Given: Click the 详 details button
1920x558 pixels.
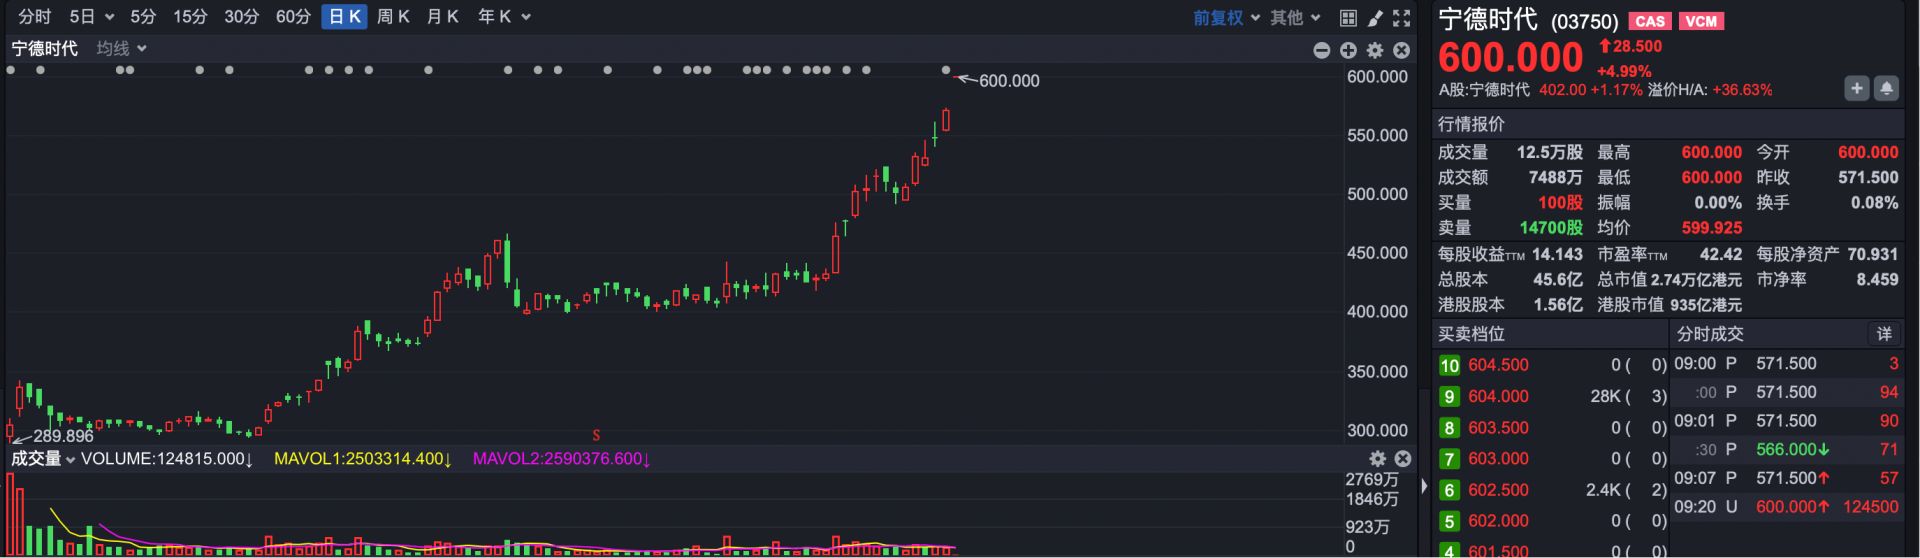Looking at the screenshot, I should pyautogui.click(x=1884, y=334).
